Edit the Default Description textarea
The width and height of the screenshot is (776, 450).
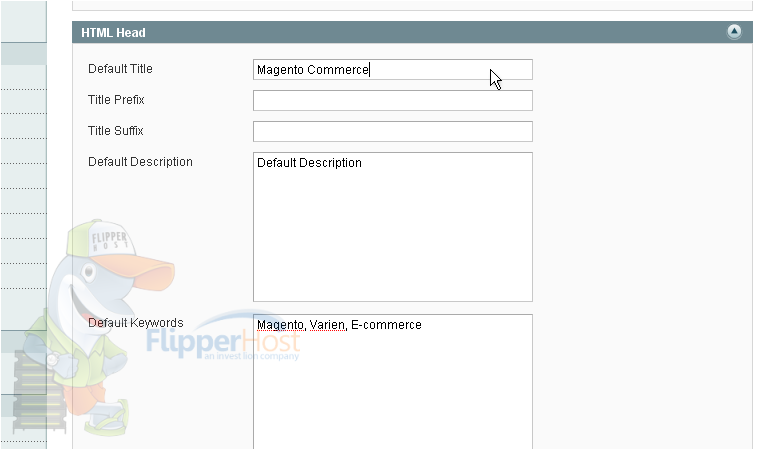pyautogui.click(x=392, y=227)
